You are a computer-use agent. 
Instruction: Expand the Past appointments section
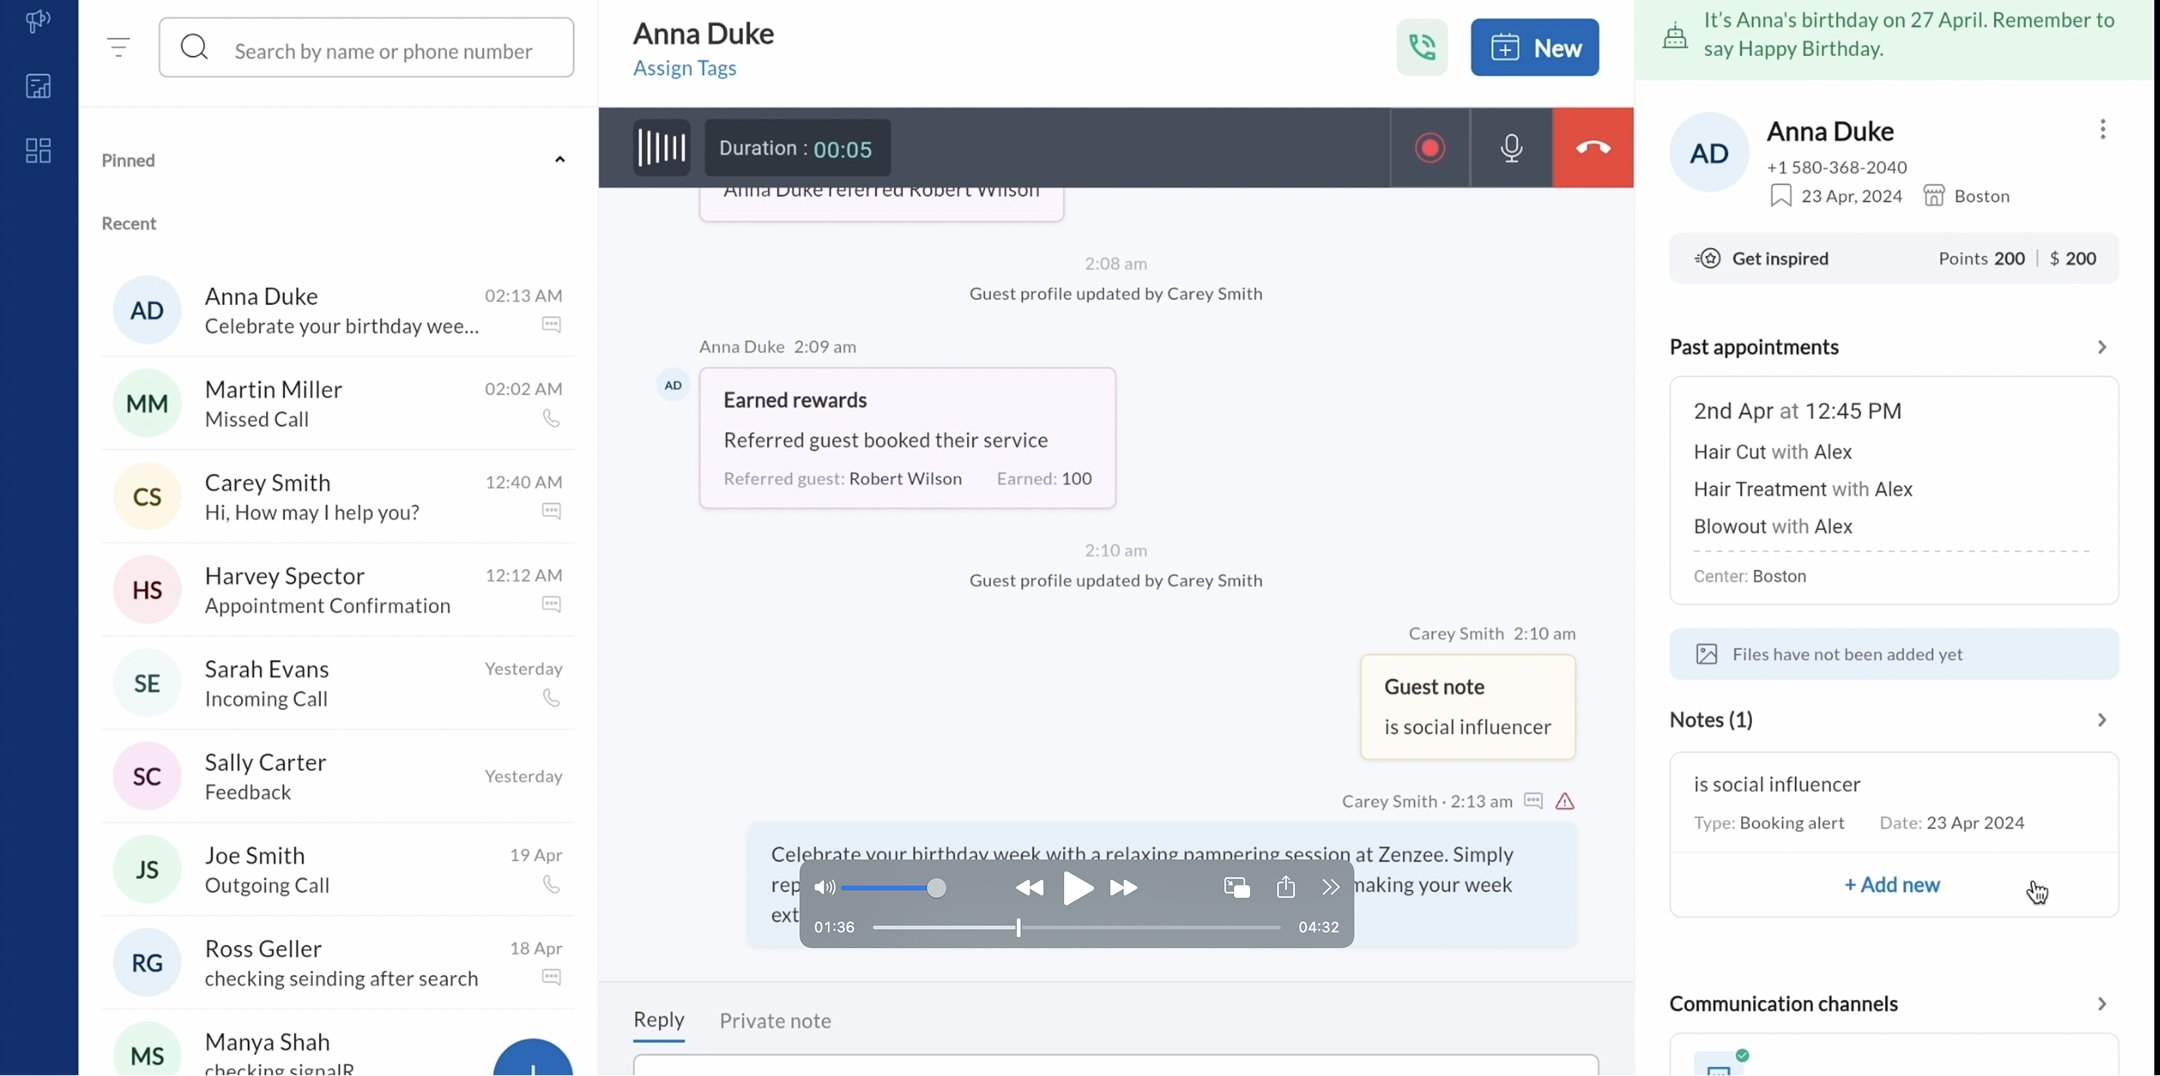(x=2102, y=347)
